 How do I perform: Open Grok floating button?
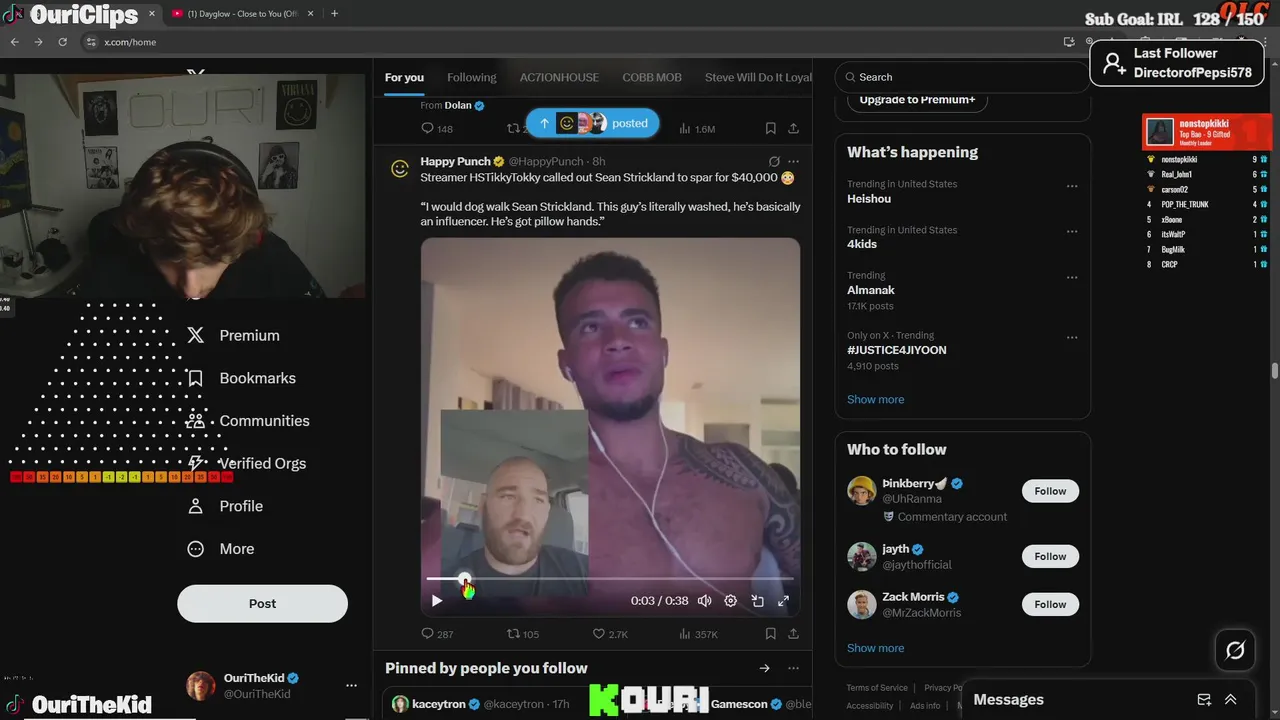1235,651
